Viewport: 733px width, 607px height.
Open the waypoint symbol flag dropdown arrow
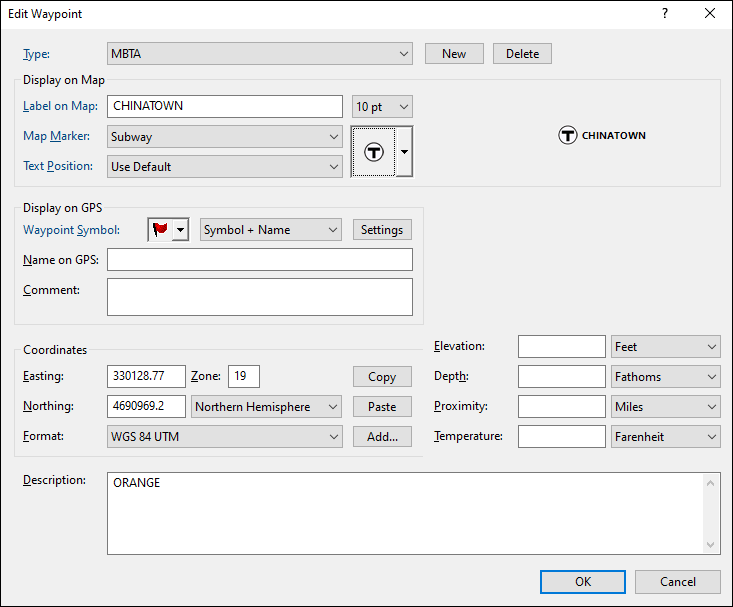(x=180, y=230)
